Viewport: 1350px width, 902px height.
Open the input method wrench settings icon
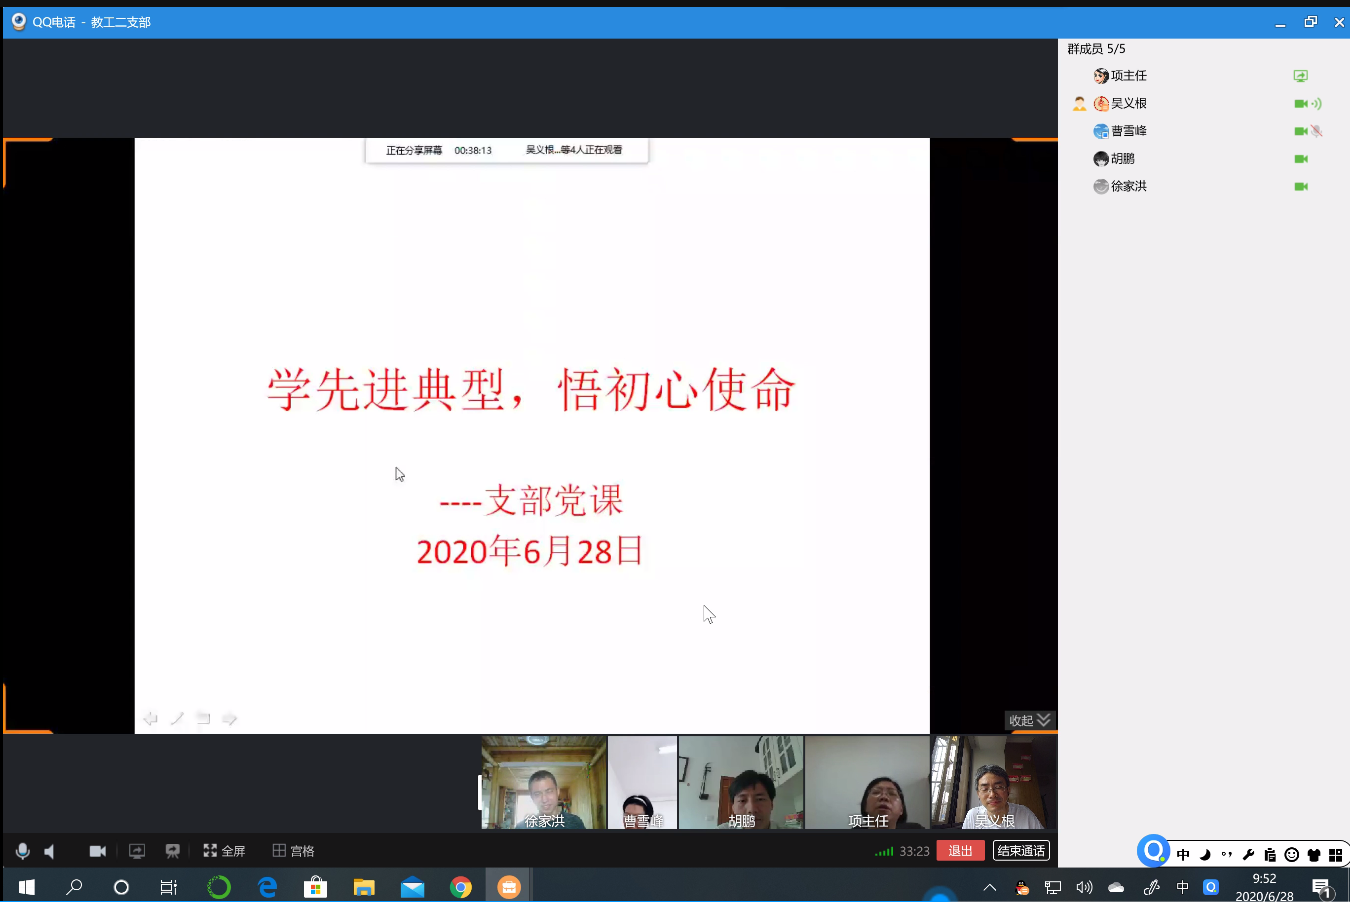pyautogui.click(x=1248, y=855)
